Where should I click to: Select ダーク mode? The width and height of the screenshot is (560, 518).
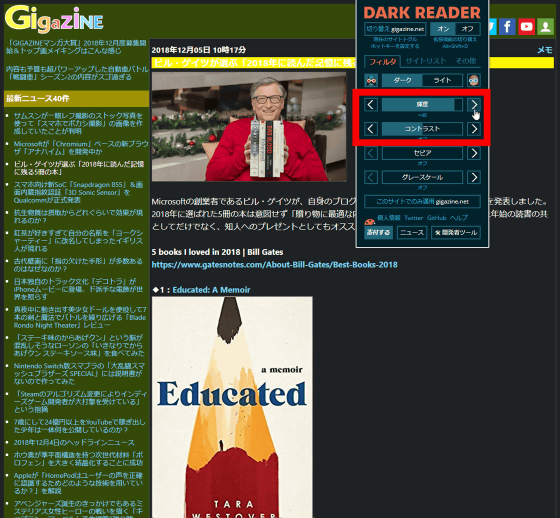pos(402,80)
